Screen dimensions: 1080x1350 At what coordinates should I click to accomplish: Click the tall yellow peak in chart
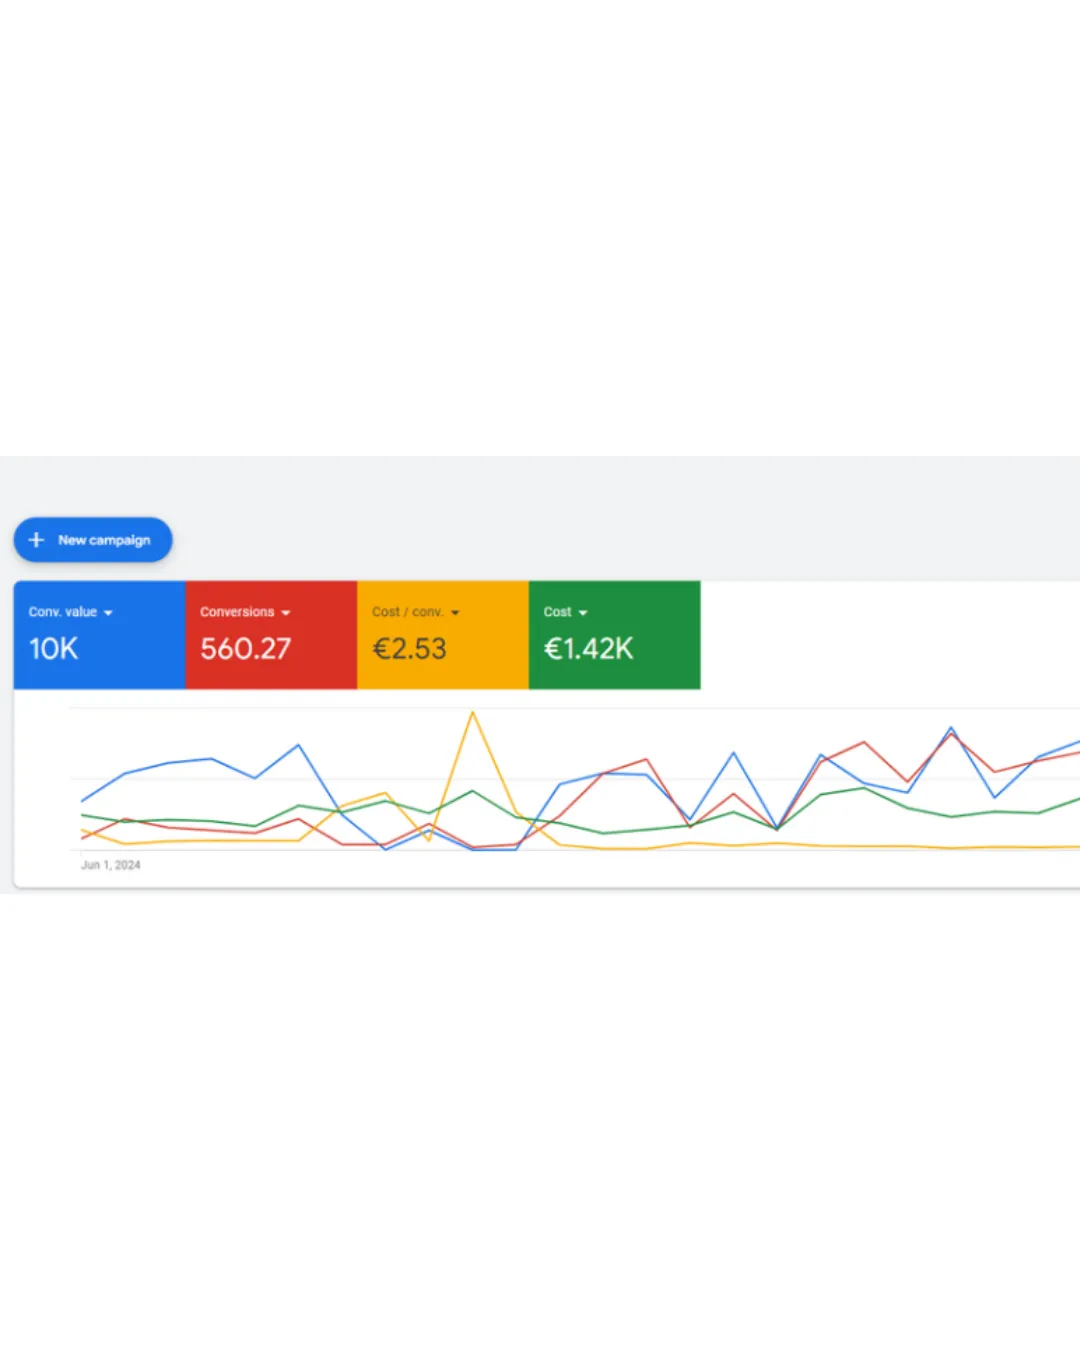[x=473, y=714]
